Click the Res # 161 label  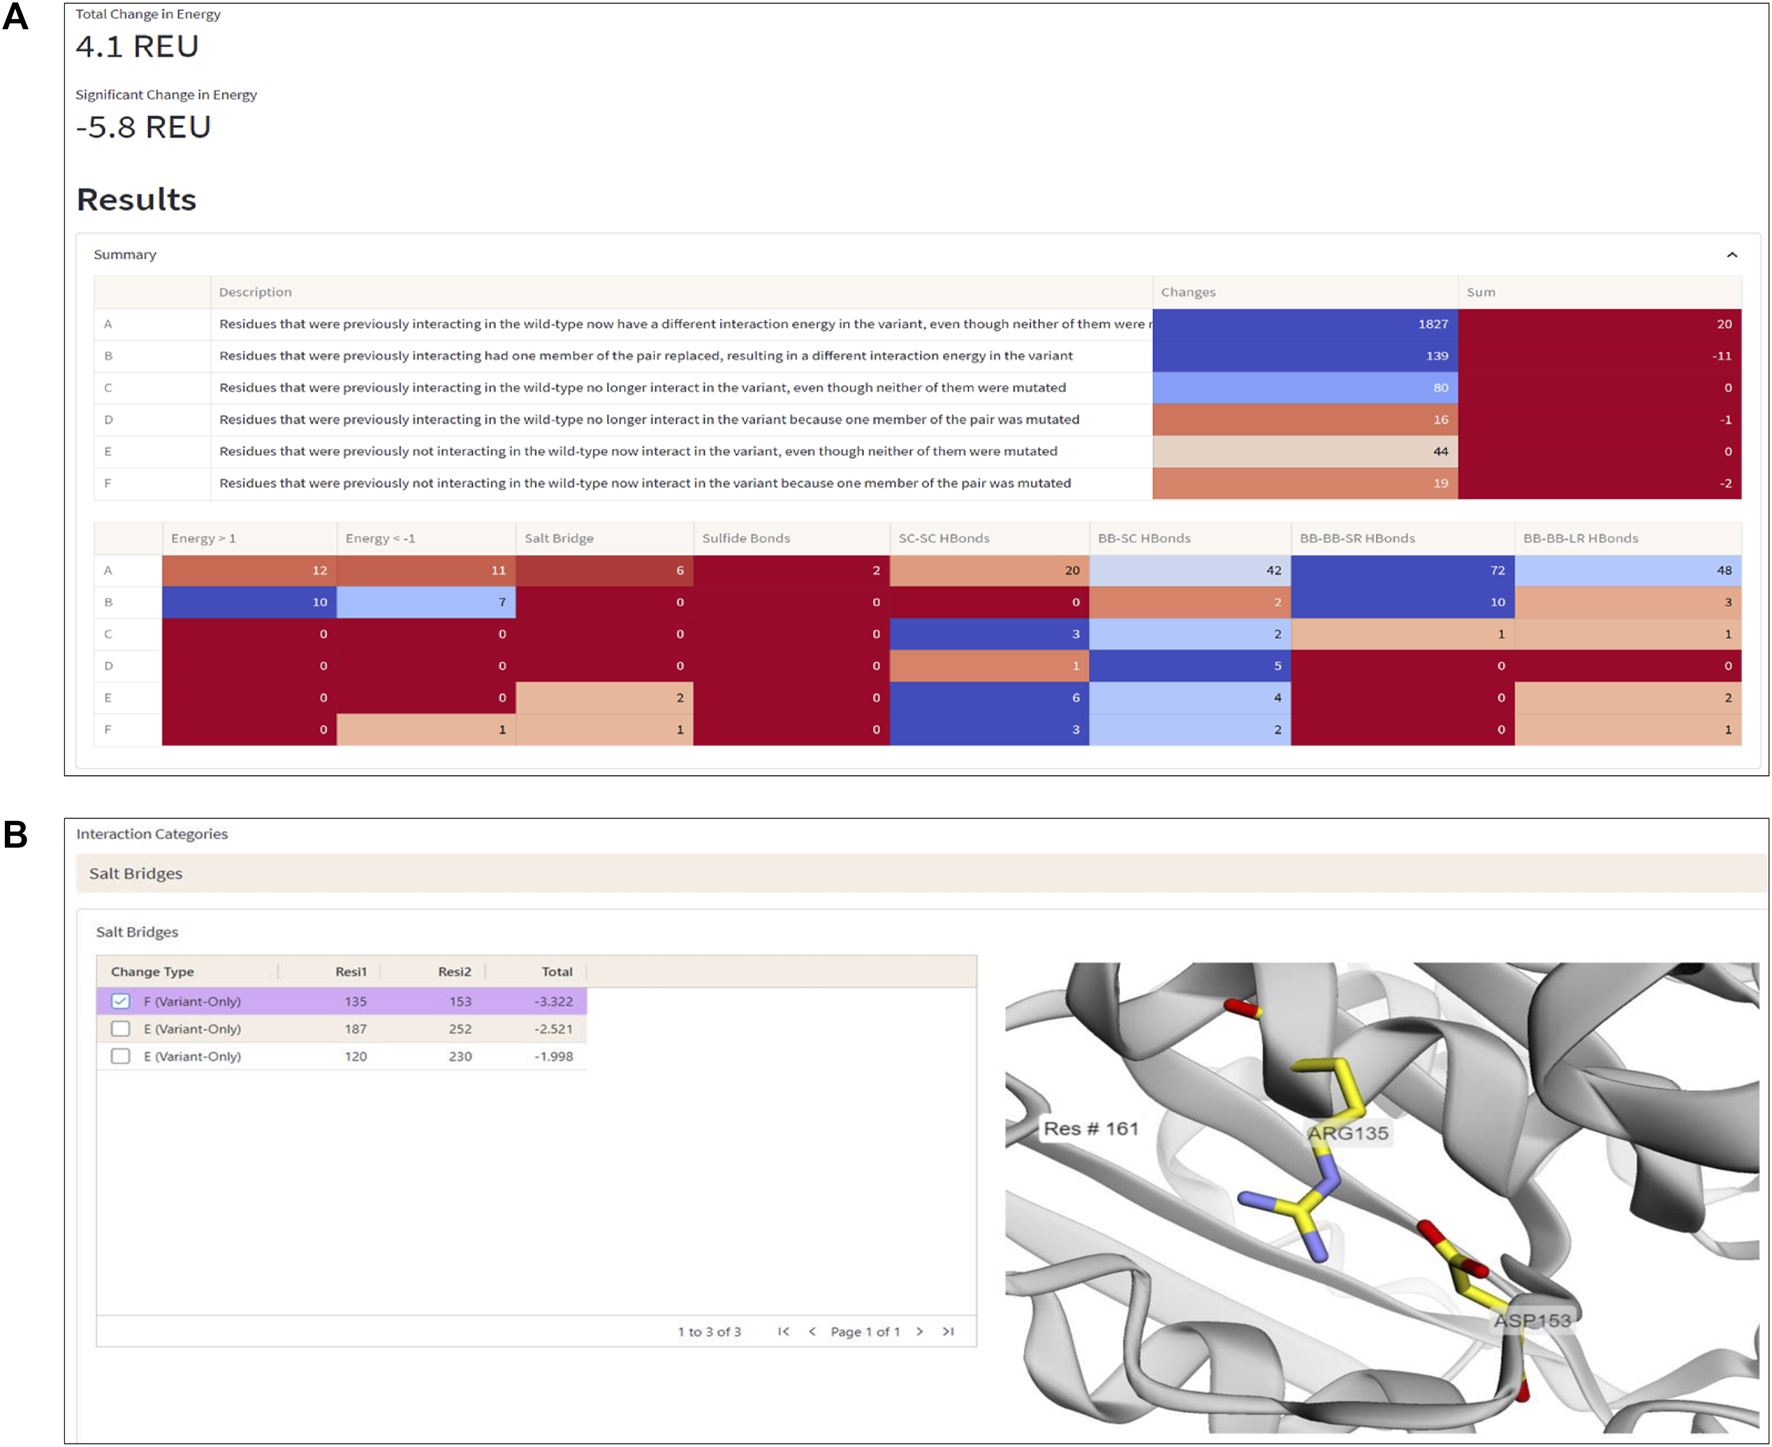point(1090,1129)
